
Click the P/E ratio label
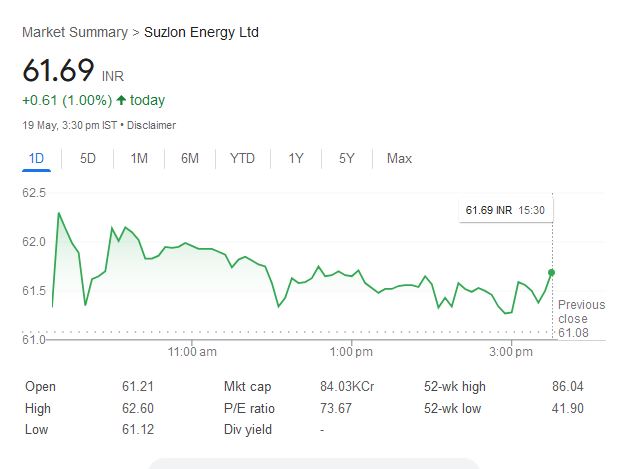point(249,408)
